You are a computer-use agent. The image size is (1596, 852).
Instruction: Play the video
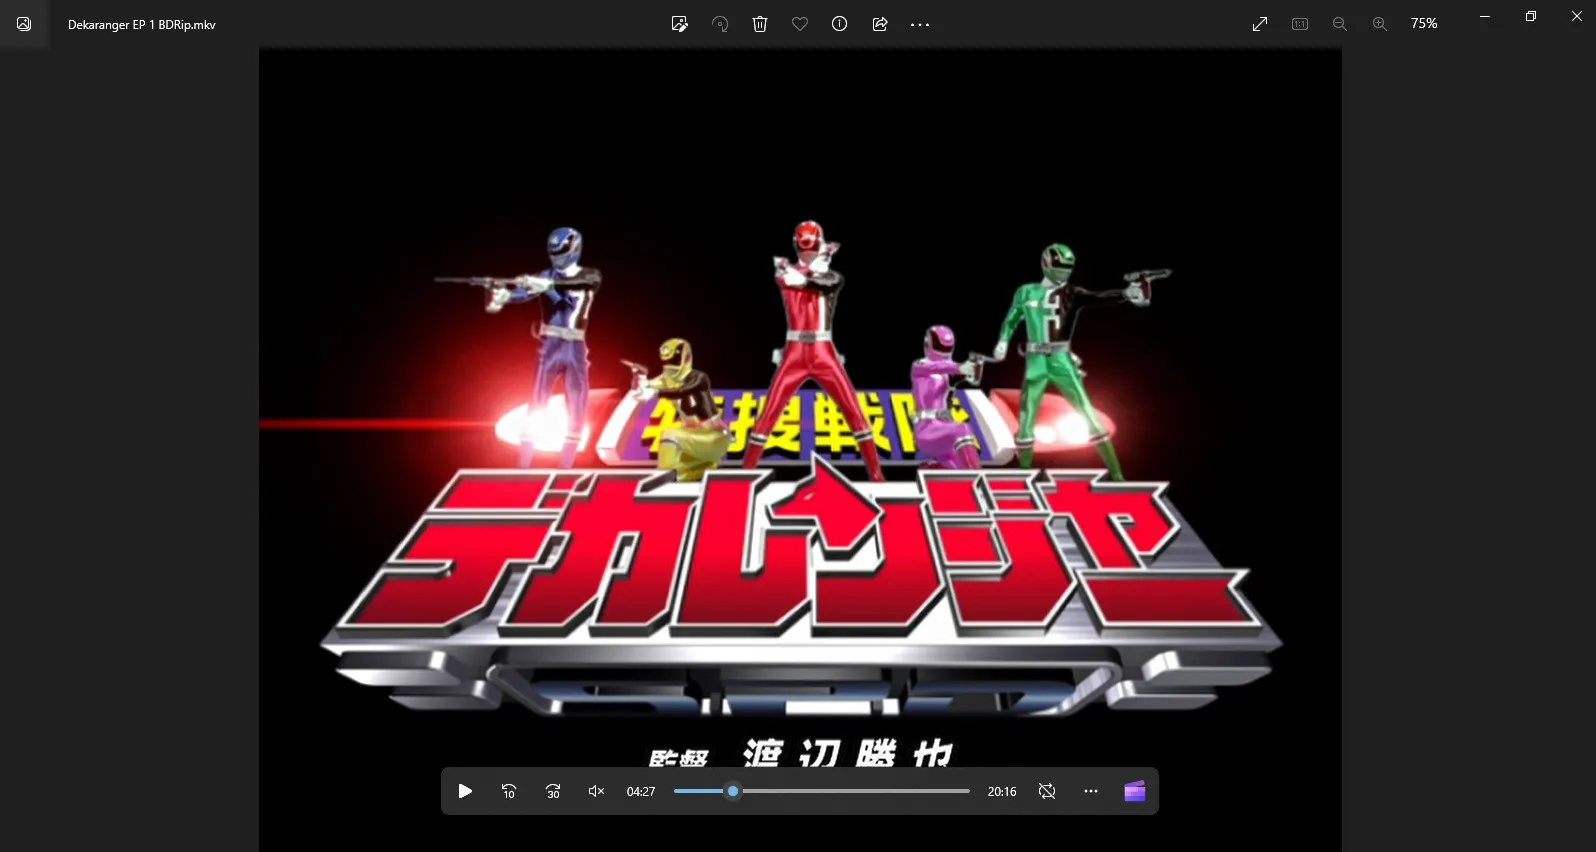pyautogui.click(x=465, y=791)
